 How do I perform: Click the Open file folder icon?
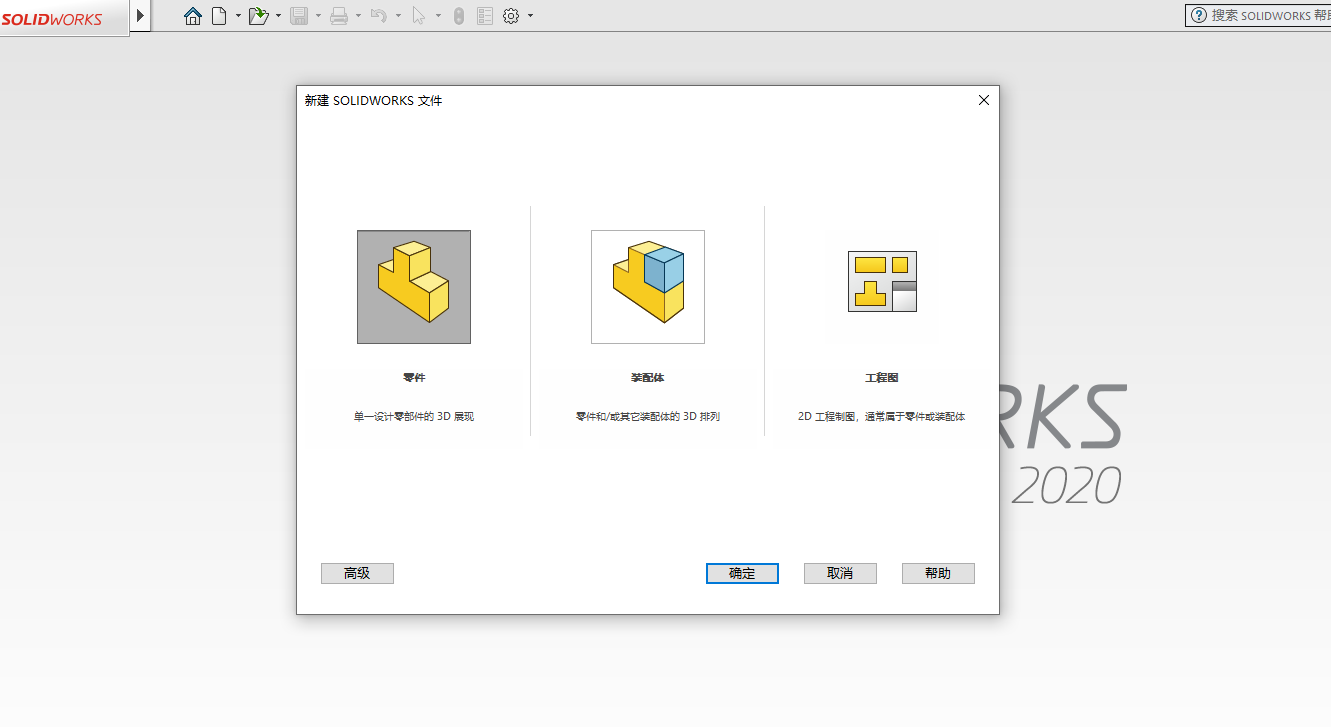coord(258,16)
